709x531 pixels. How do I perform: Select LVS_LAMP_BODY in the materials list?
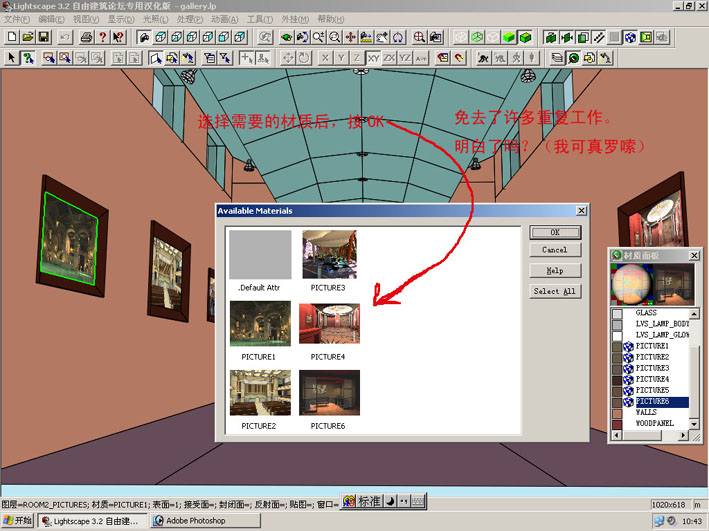(662, 324)
